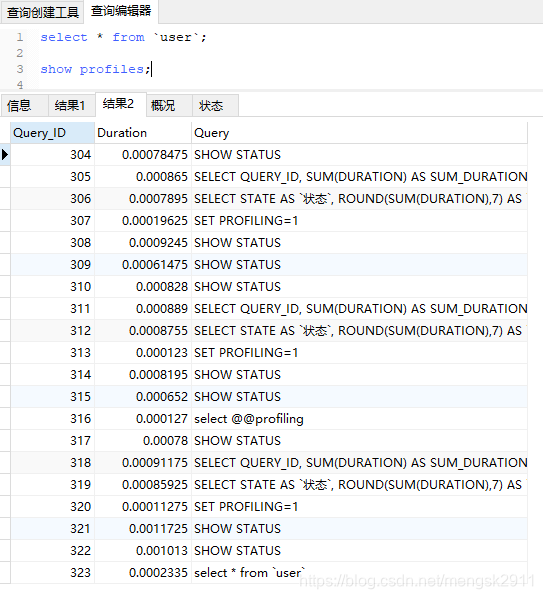
Task: Select Duration cell 0.00078475
Action: [x=143, y=155]
